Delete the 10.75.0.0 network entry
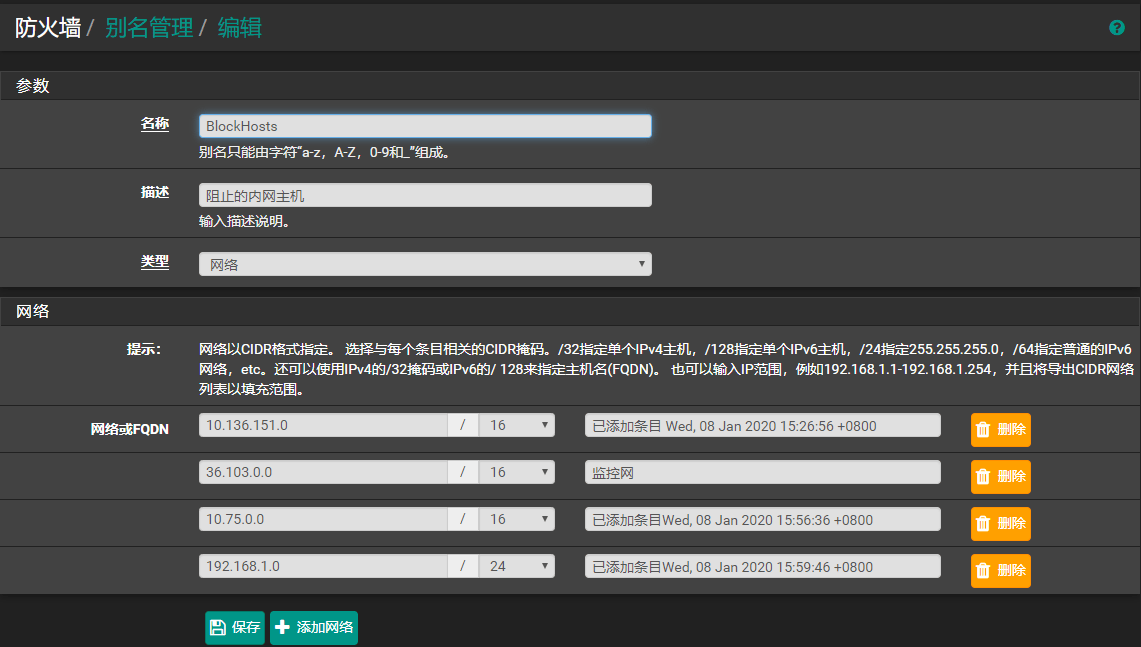Viewport: 1141px width, 647px height. pos(1000,523)
